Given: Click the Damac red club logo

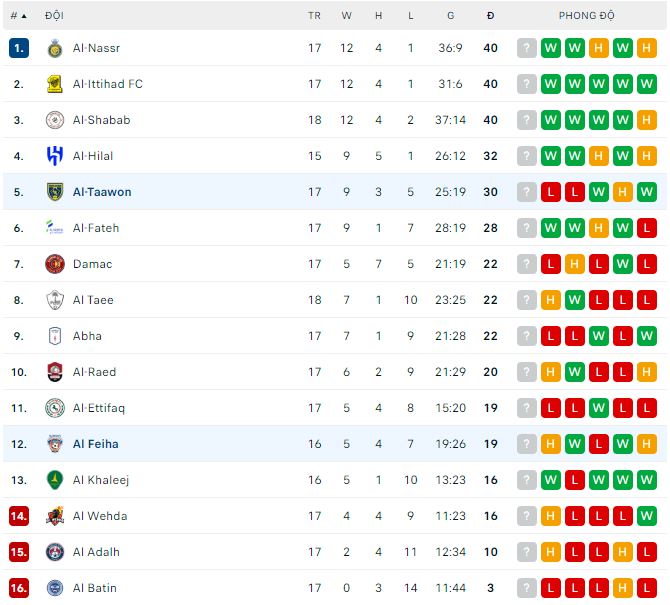Looking at the screenshot, I should click(x=55, y=264).
